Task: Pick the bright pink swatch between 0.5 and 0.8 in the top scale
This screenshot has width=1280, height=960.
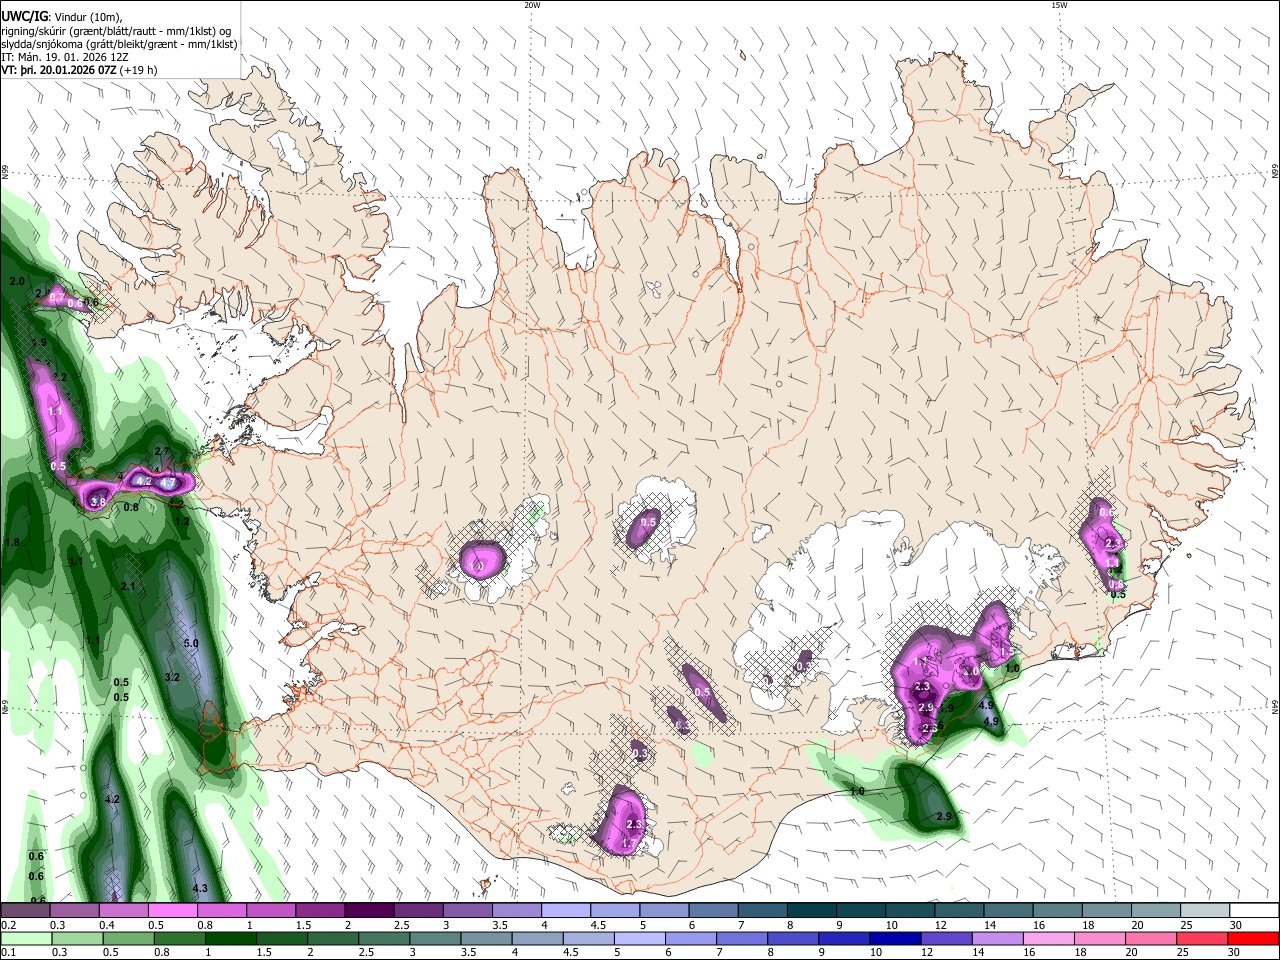Action: click(173, 911)
